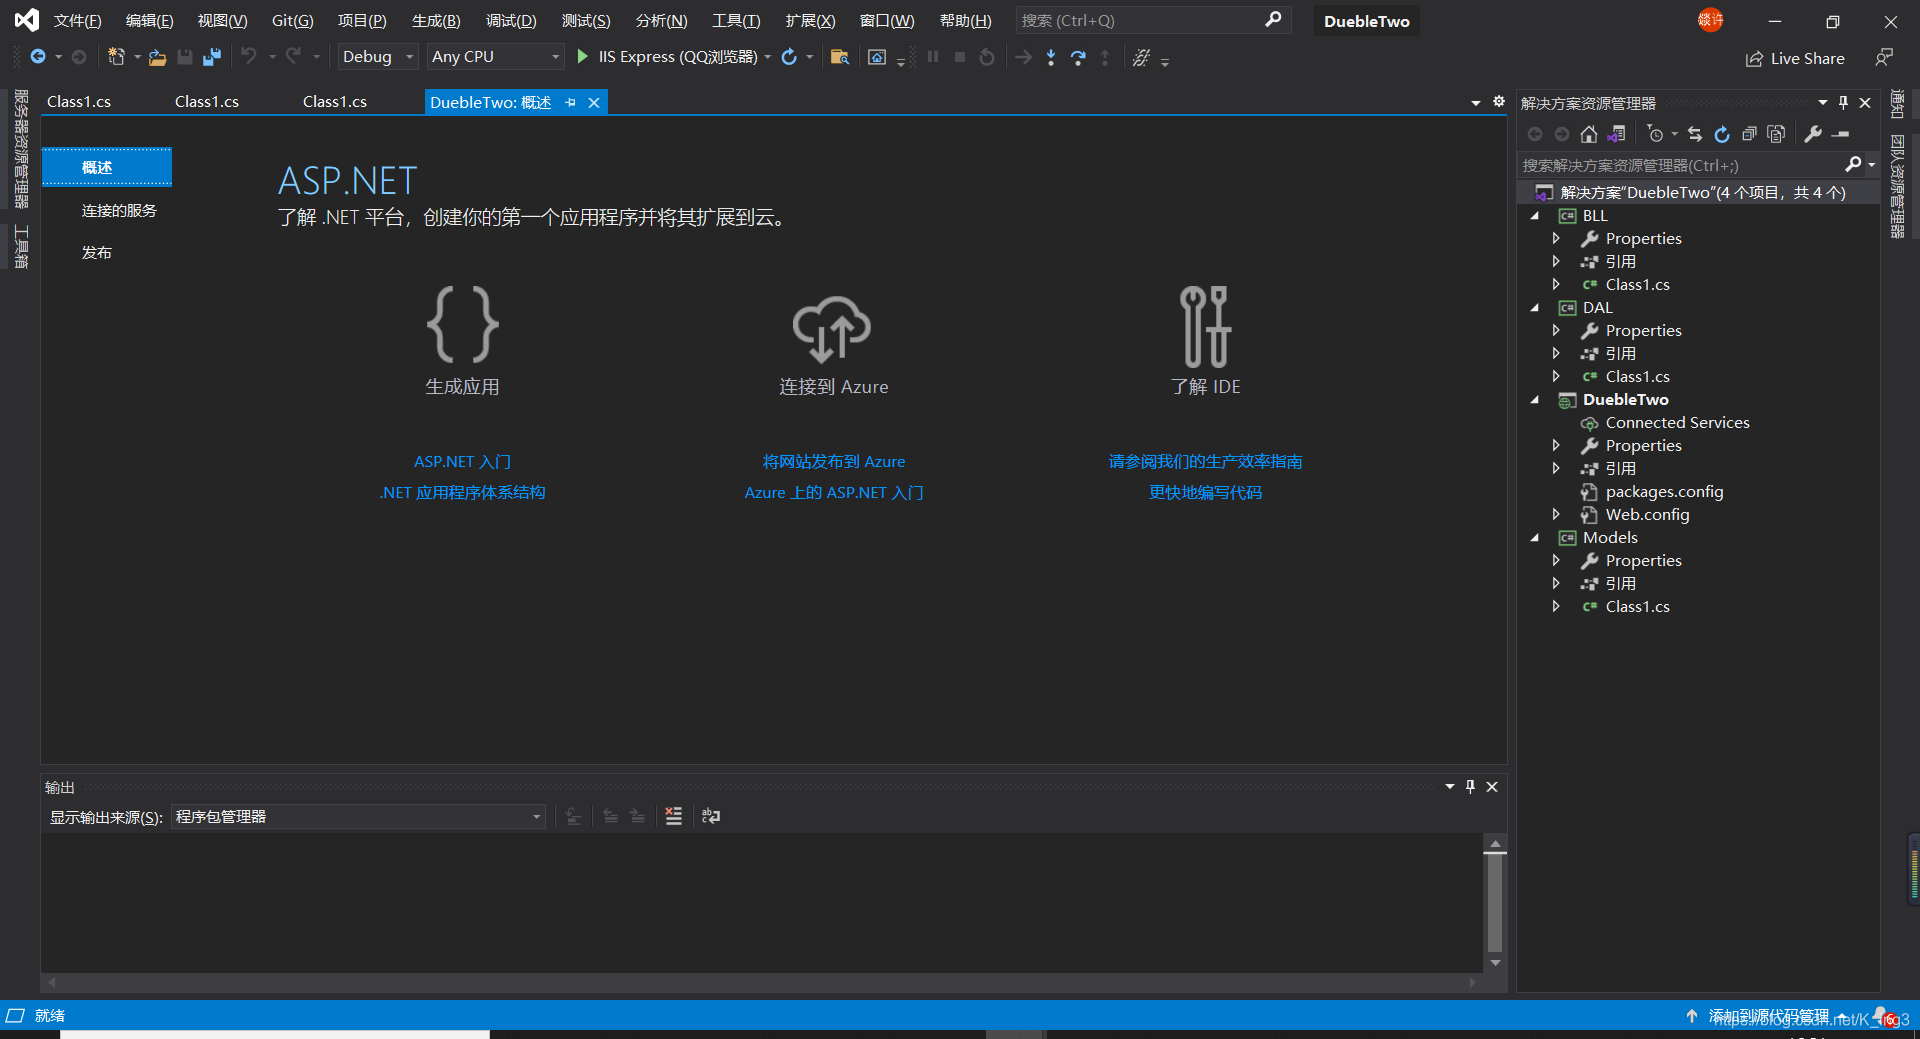The width and height of the screenshot is (1920, 1039).
Task: Click the 了解 IDE tools icon
Action: pos(1205,327)
